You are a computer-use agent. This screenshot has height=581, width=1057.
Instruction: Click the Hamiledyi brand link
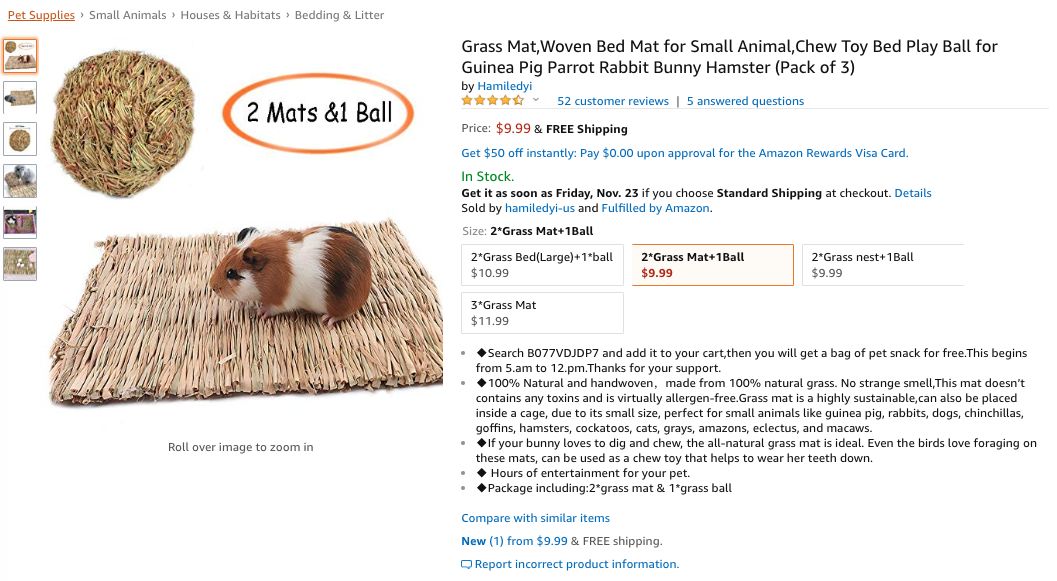point(504,86)
